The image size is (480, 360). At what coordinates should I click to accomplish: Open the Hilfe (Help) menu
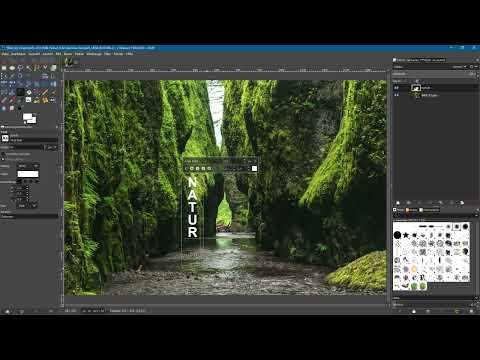tap(129, 54)
